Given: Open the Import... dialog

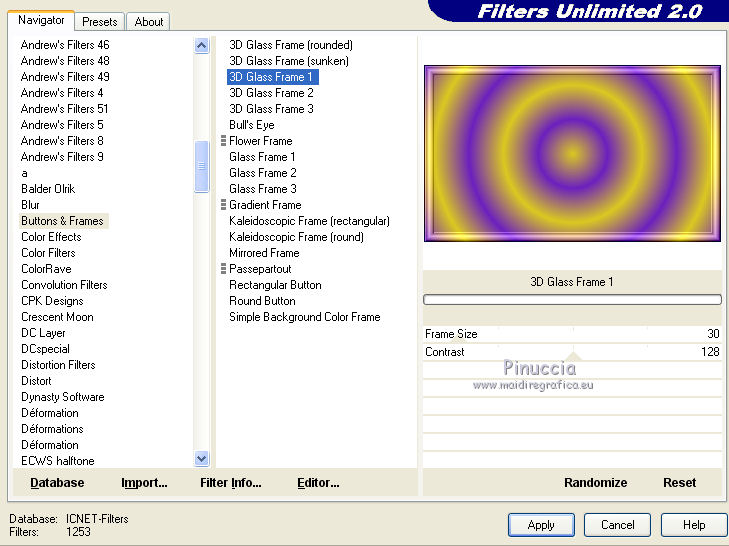Looking at the screenshot, I should pos(144,483).
